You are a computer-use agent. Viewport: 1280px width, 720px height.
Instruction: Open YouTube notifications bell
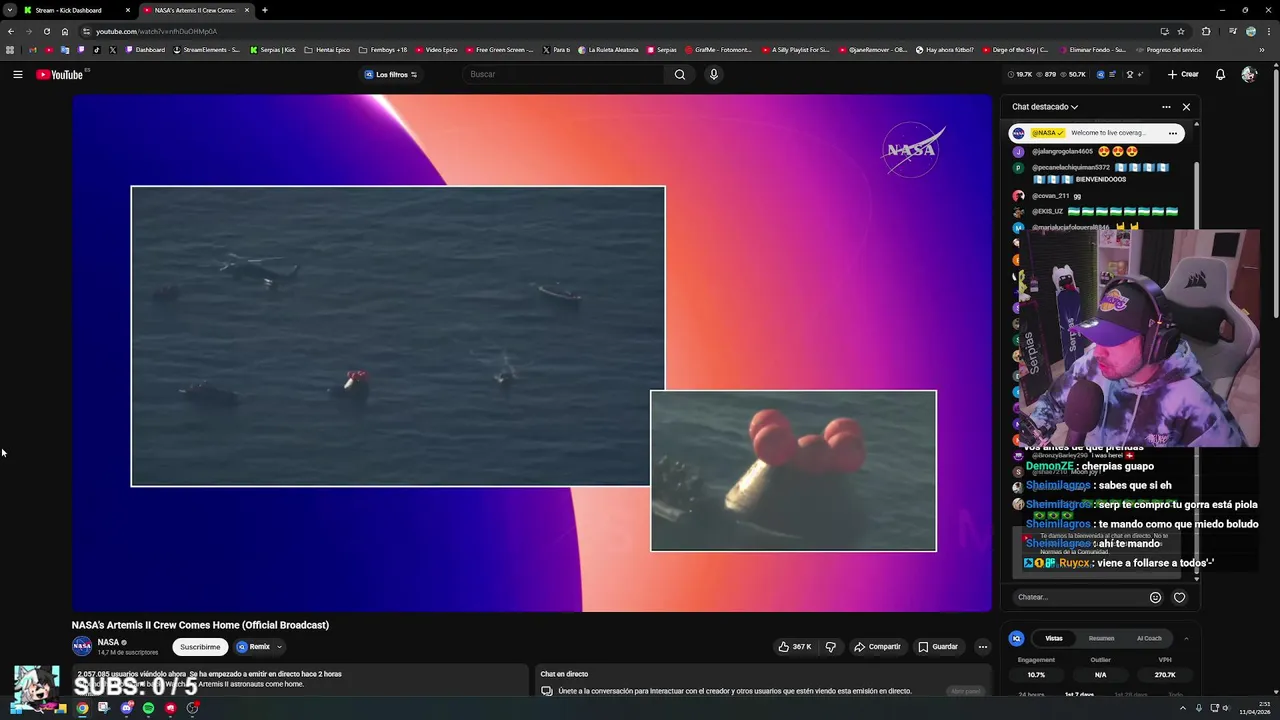point(1220,74)
